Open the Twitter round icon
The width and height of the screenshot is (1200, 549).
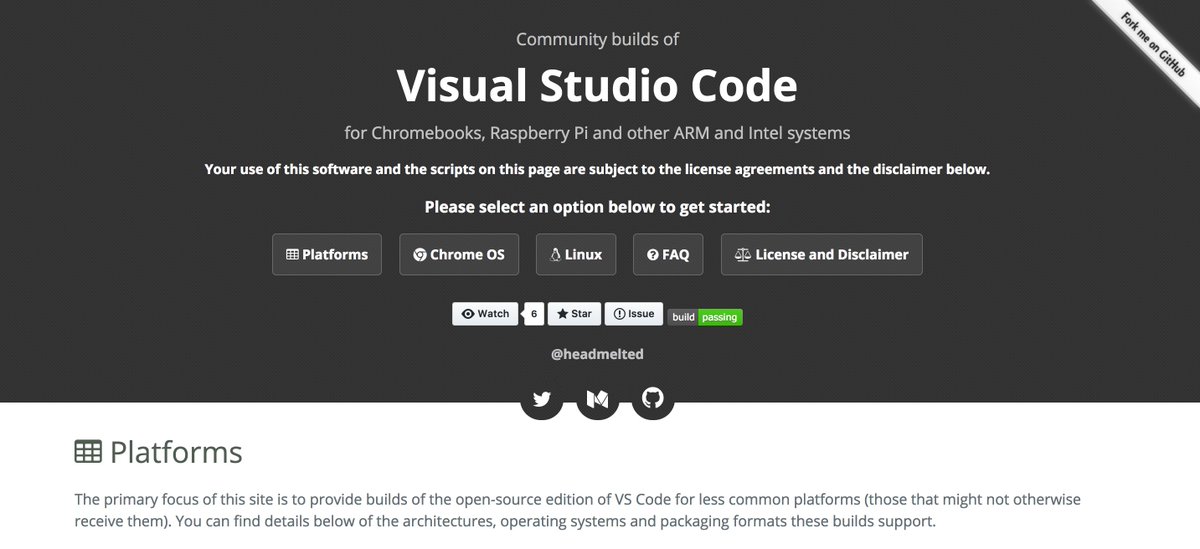542,399
